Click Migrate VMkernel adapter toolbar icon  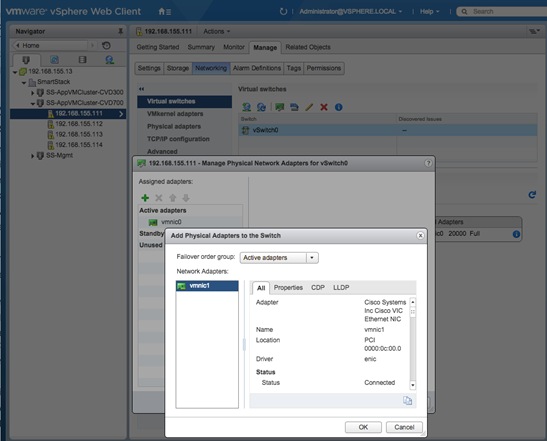294,107
